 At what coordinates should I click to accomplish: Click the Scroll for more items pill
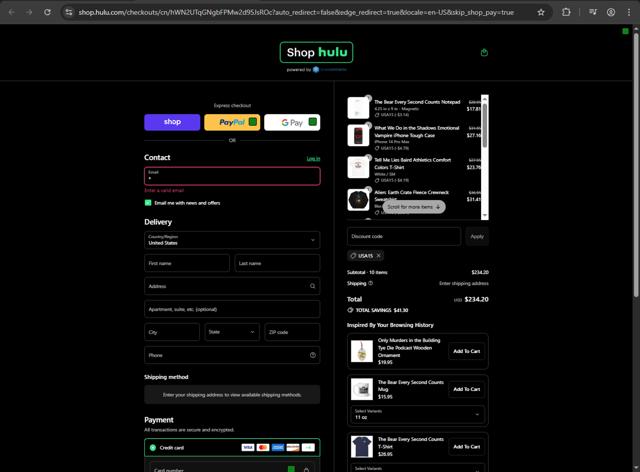[414, 207]
